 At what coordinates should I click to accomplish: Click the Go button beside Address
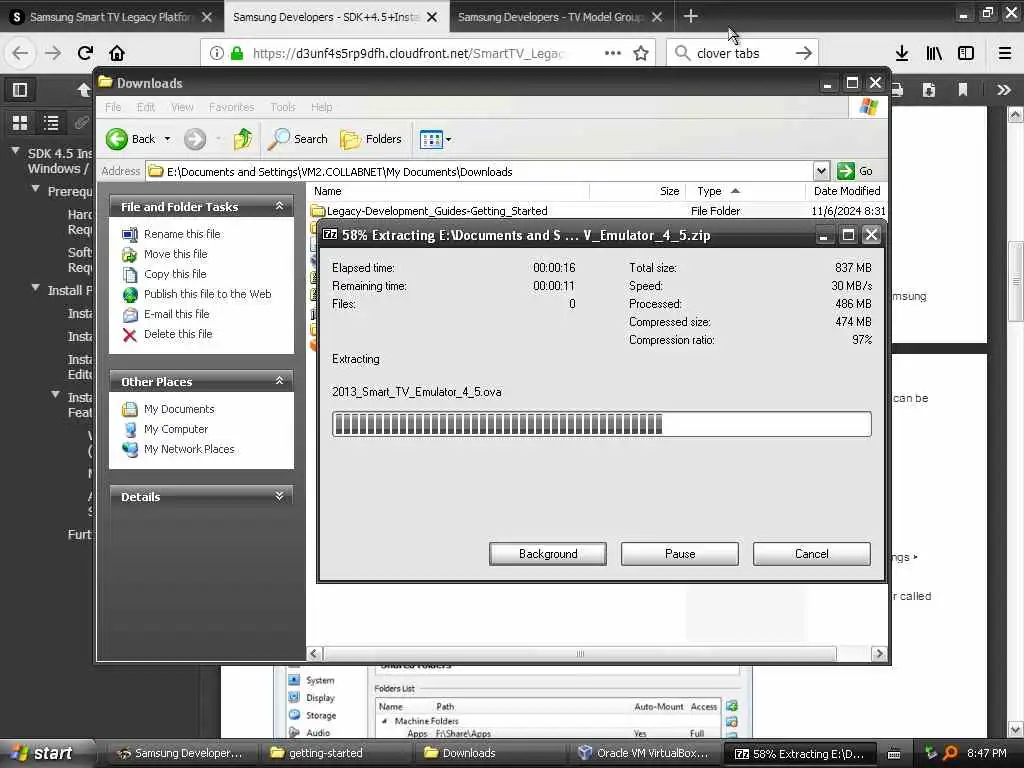point(855,171)
